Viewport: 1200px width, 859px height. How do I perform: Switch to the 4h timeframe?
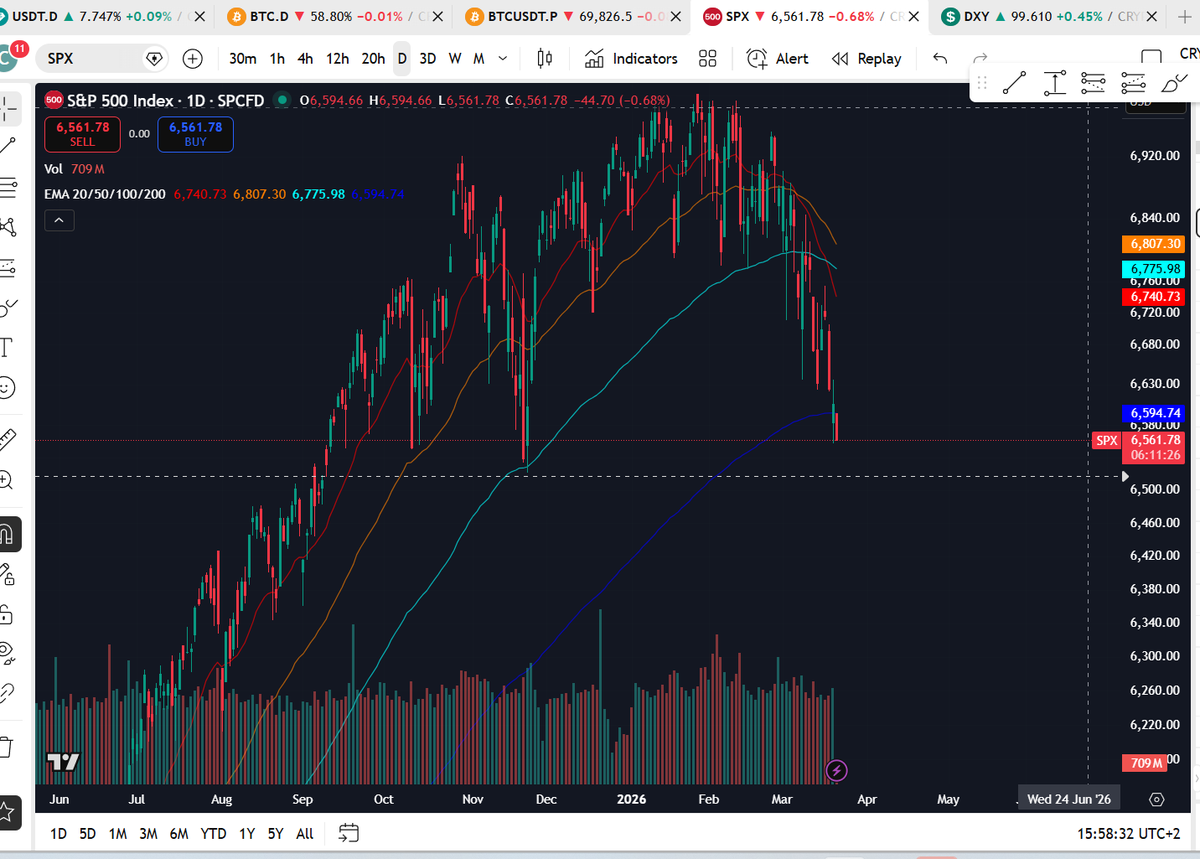306,59
